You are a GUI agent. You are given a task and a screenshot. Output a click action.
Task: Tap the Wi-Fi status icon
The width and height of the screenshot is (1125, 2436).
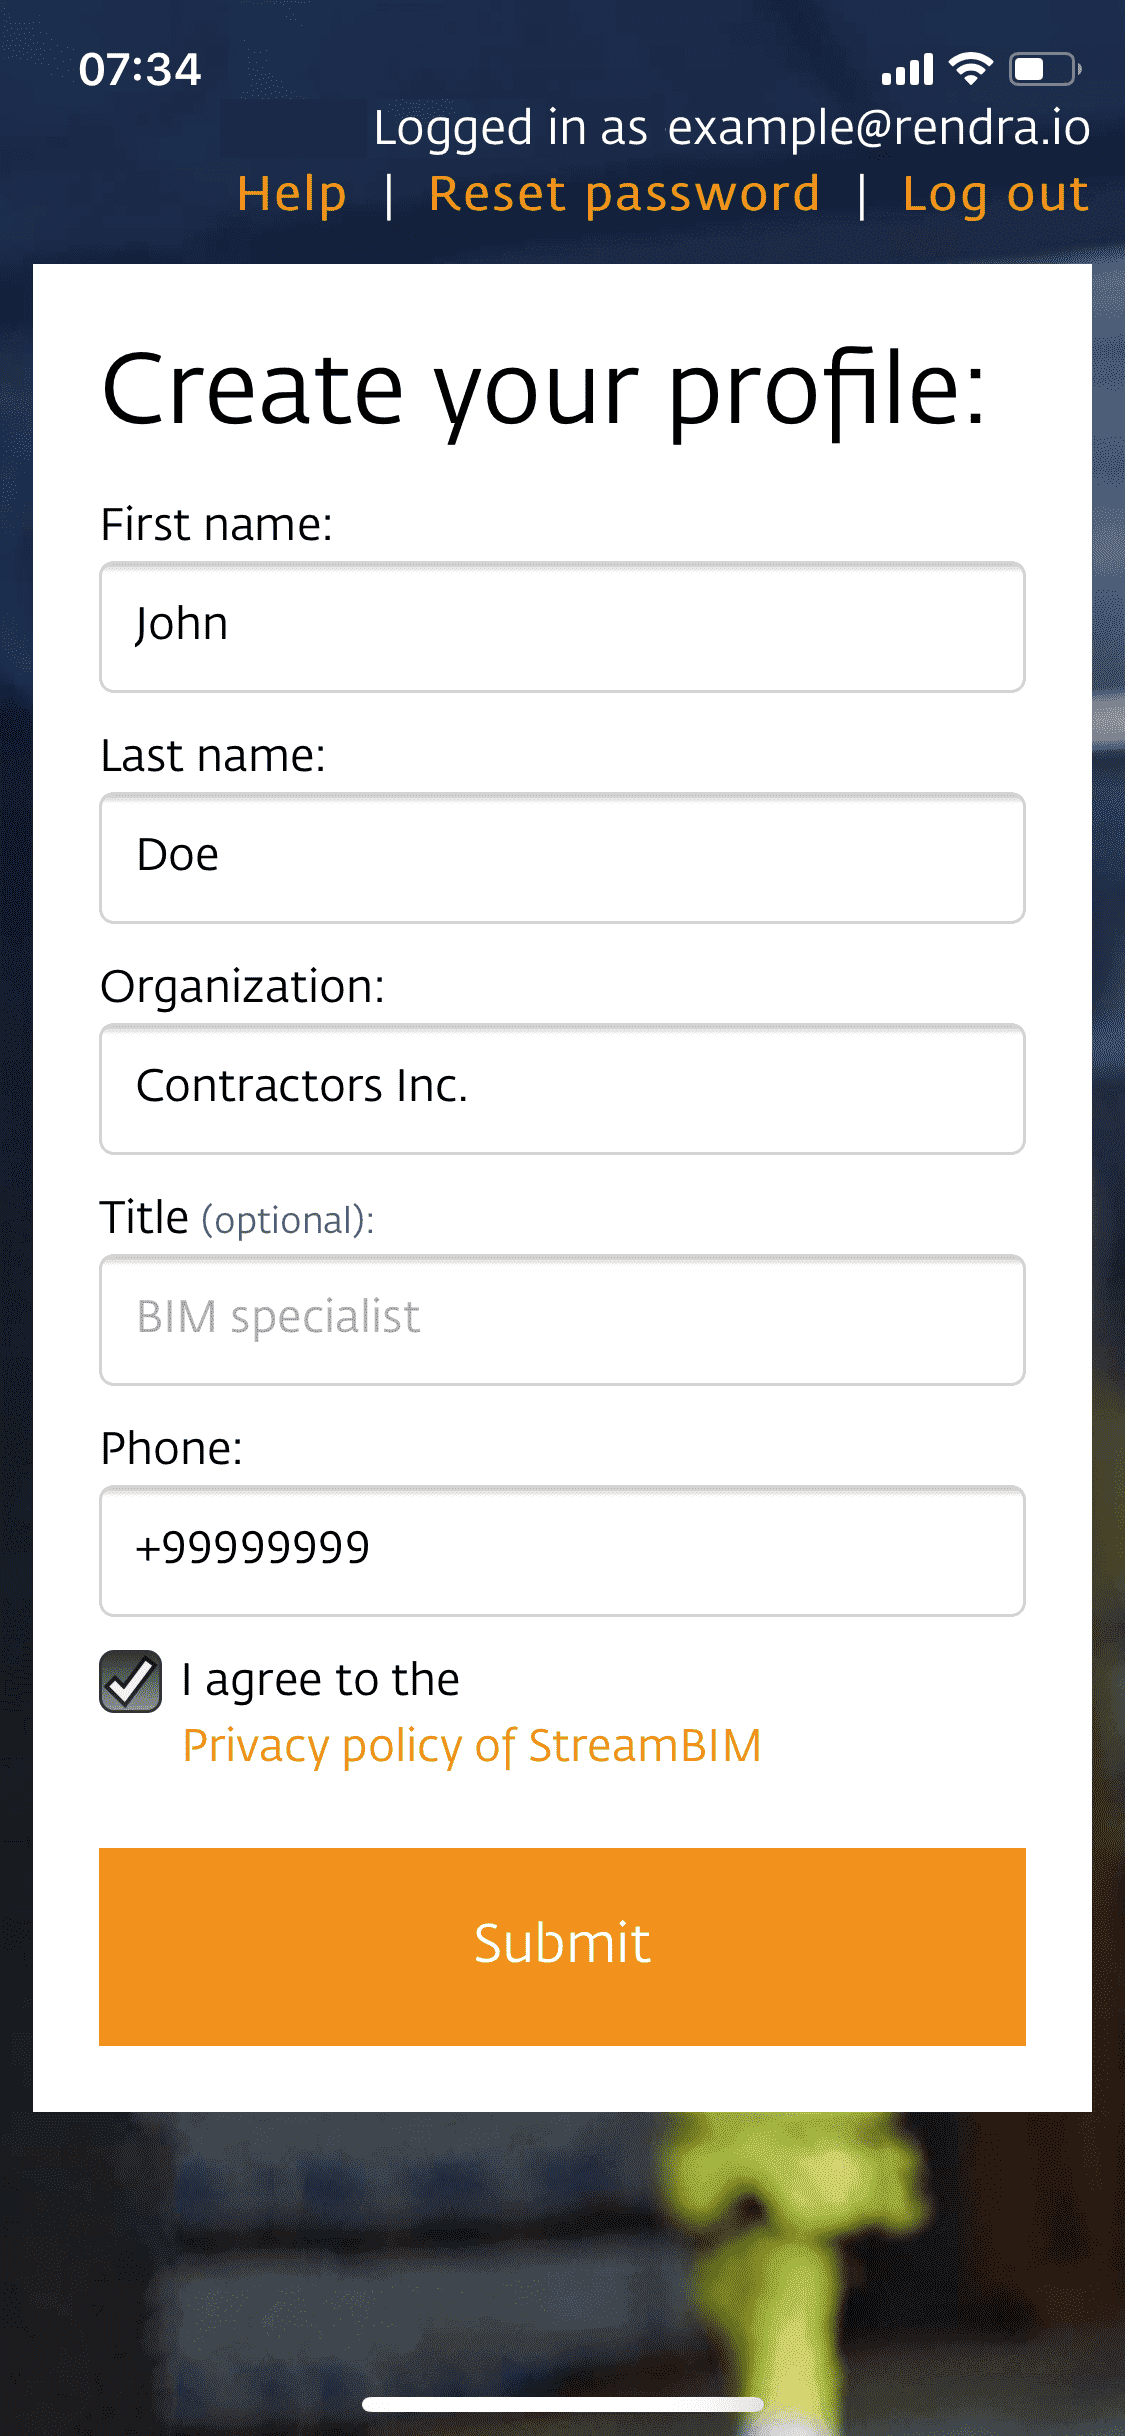(970, 69)
